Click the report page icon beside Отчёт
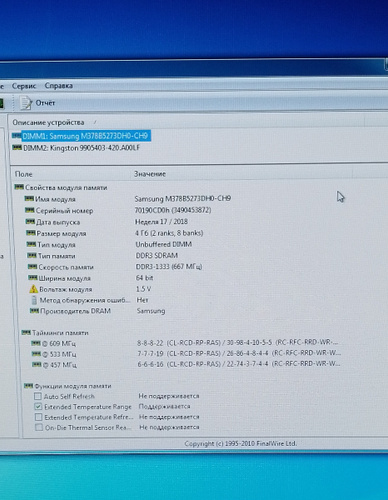 point(26,103)
